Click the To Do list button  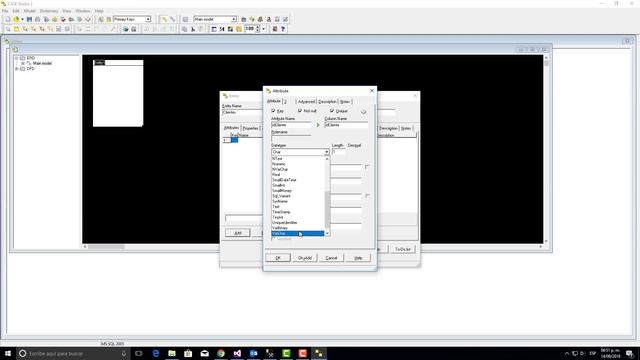pyautogui.click(x=403, y=249)
